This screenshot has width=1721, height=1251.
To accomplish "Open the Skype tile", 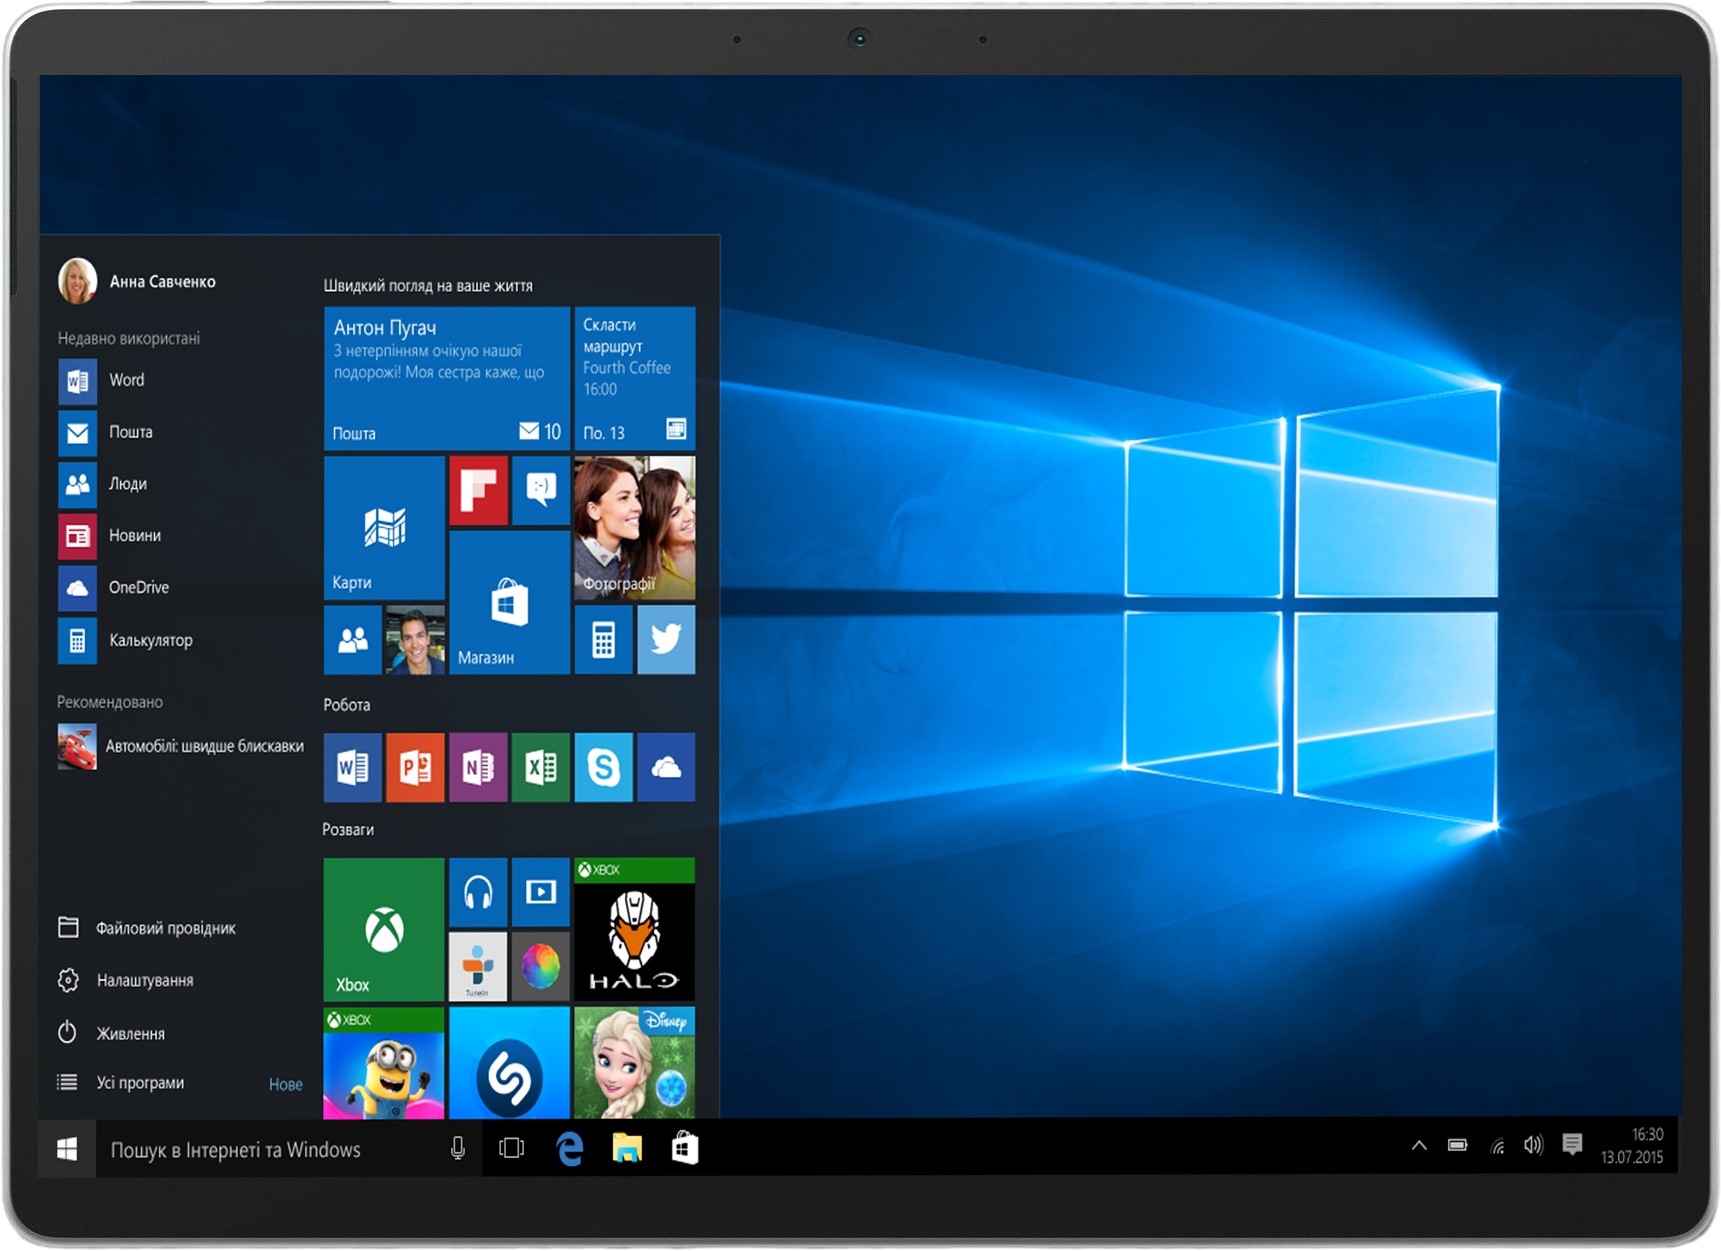I will pos(603,767).
